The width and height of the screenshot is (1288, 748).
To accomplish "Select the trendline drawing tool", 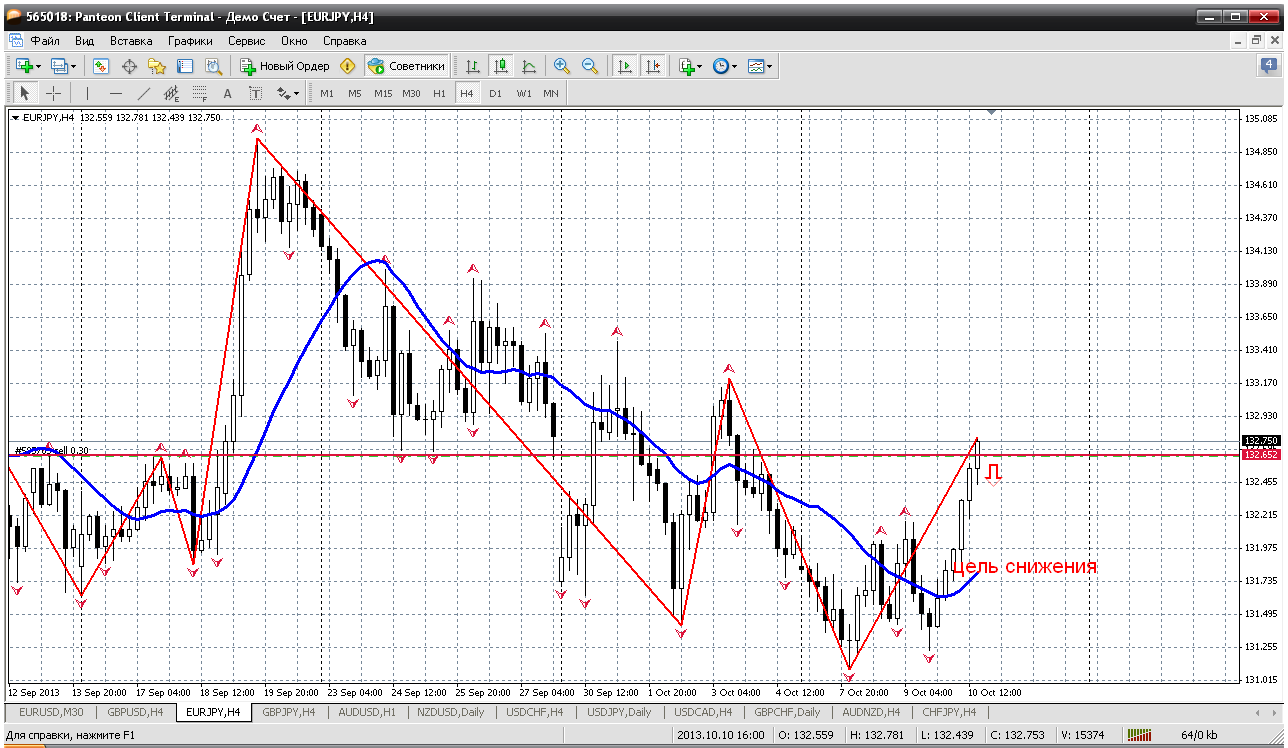I will [143, 93].
